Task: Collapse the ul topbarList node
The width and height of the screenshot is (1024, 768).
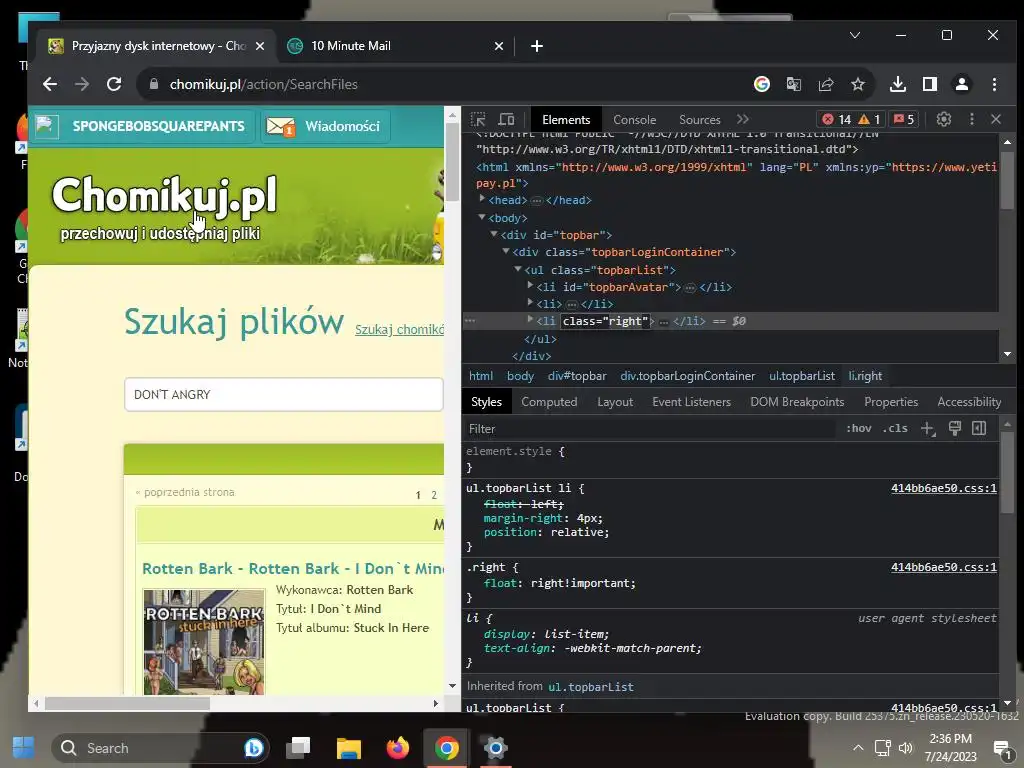Action: click(x=518, y=268)
